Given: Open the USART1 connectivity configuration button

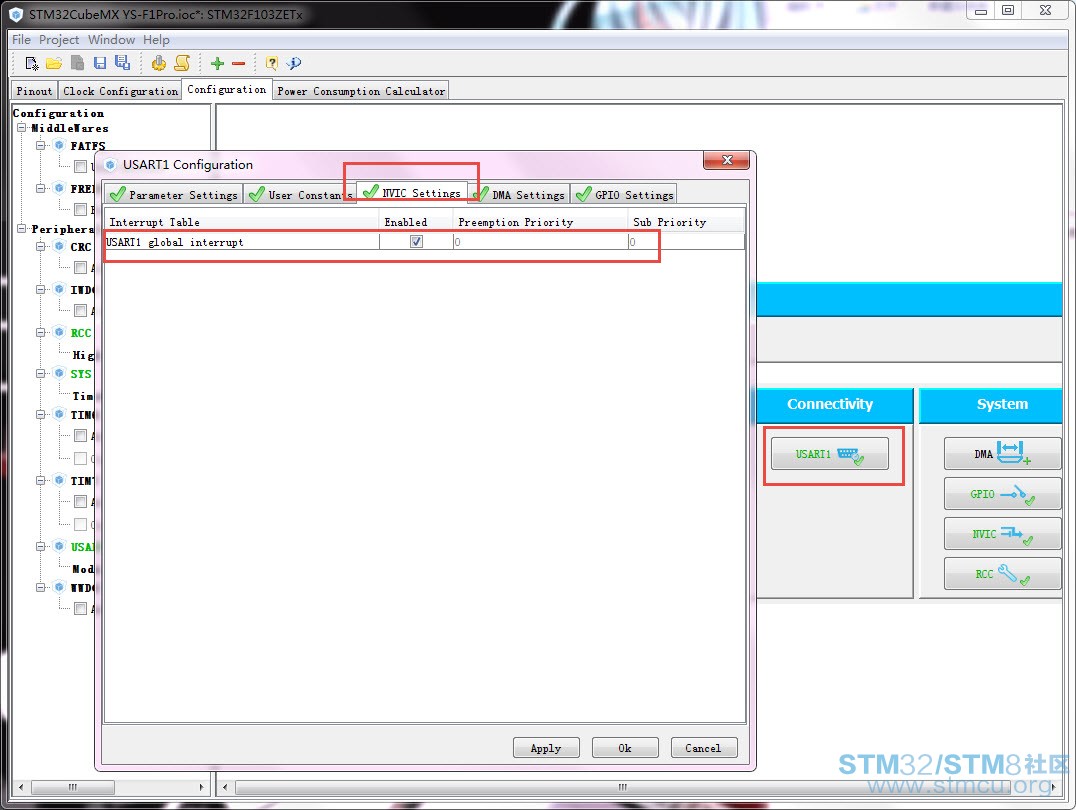Looking at the screenshot, I should click(830, 454).
